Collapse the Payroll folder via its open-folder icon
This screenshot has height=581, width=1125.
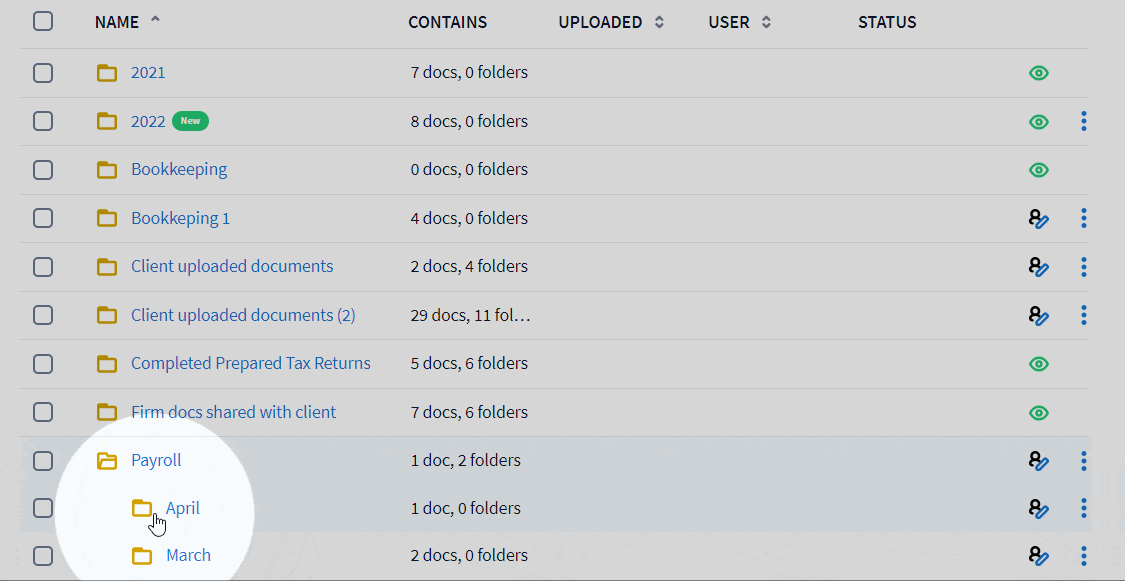107,461
